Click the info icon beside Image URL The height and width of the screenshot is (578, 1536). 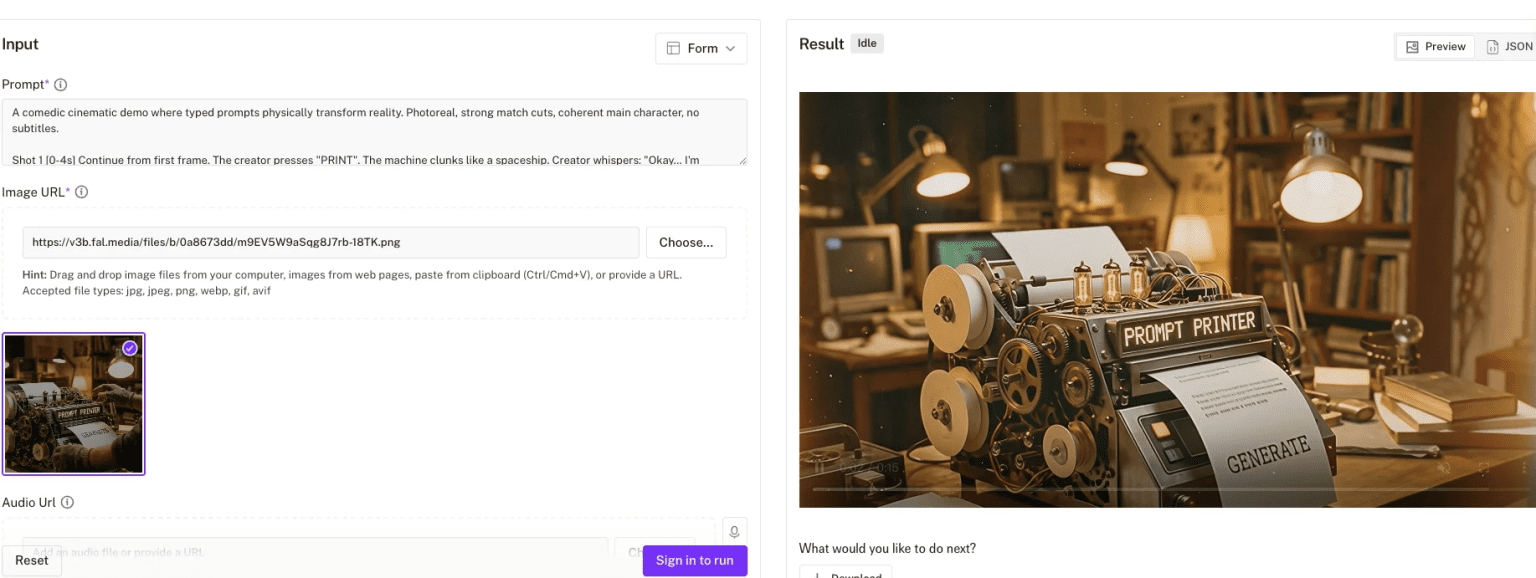point(82,192)
